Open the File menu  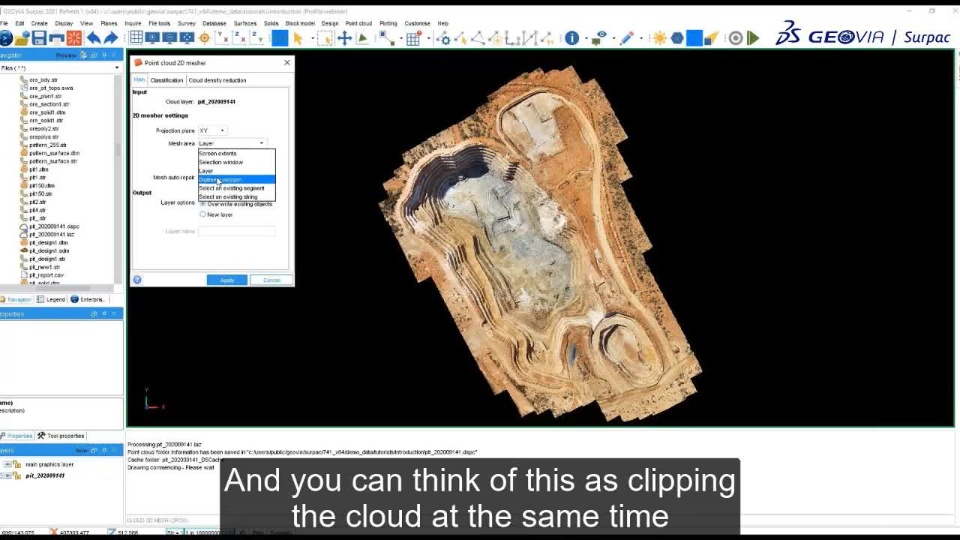click(4, 23)
